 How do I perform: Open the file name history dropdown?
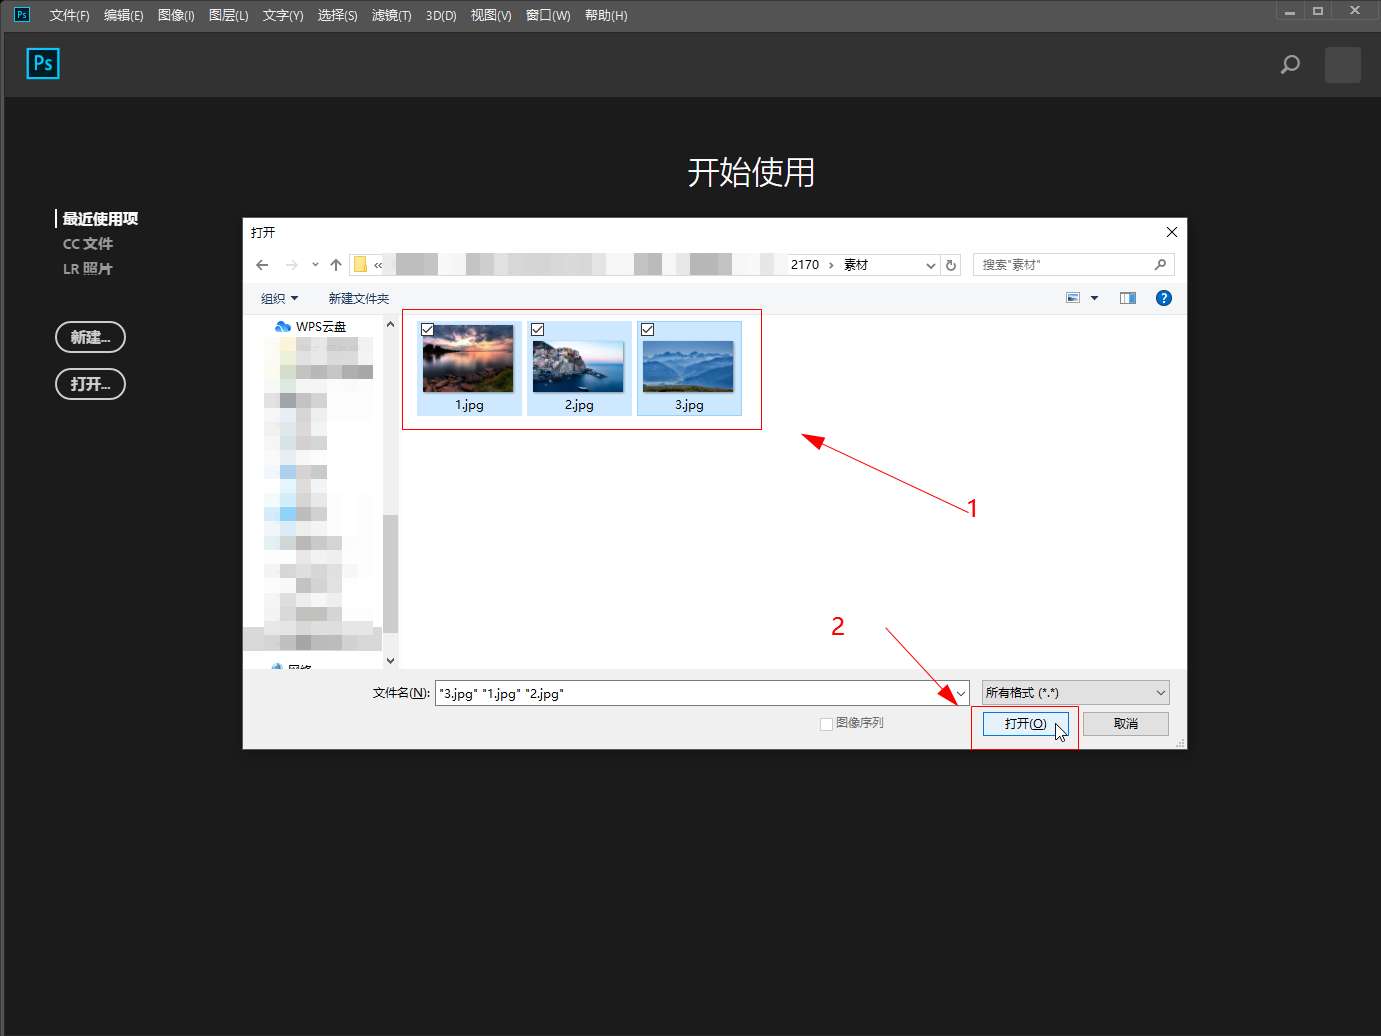pyautogui.click(x=960, y=693)
